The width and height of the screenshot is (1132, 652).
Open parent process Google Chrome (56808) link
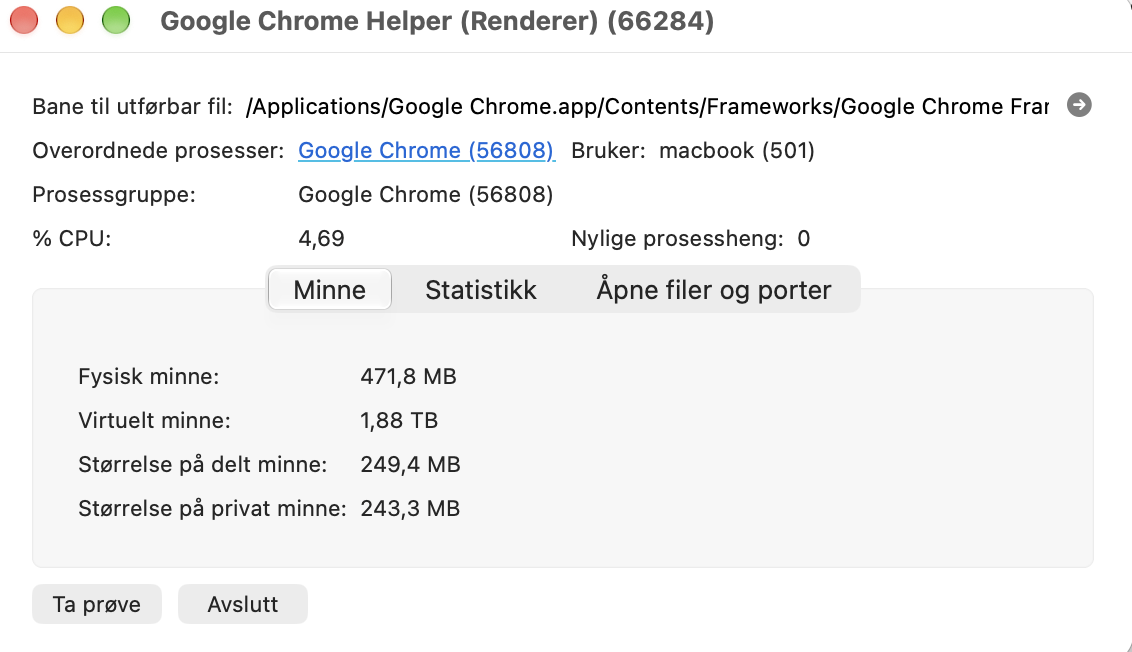(427, 150)
